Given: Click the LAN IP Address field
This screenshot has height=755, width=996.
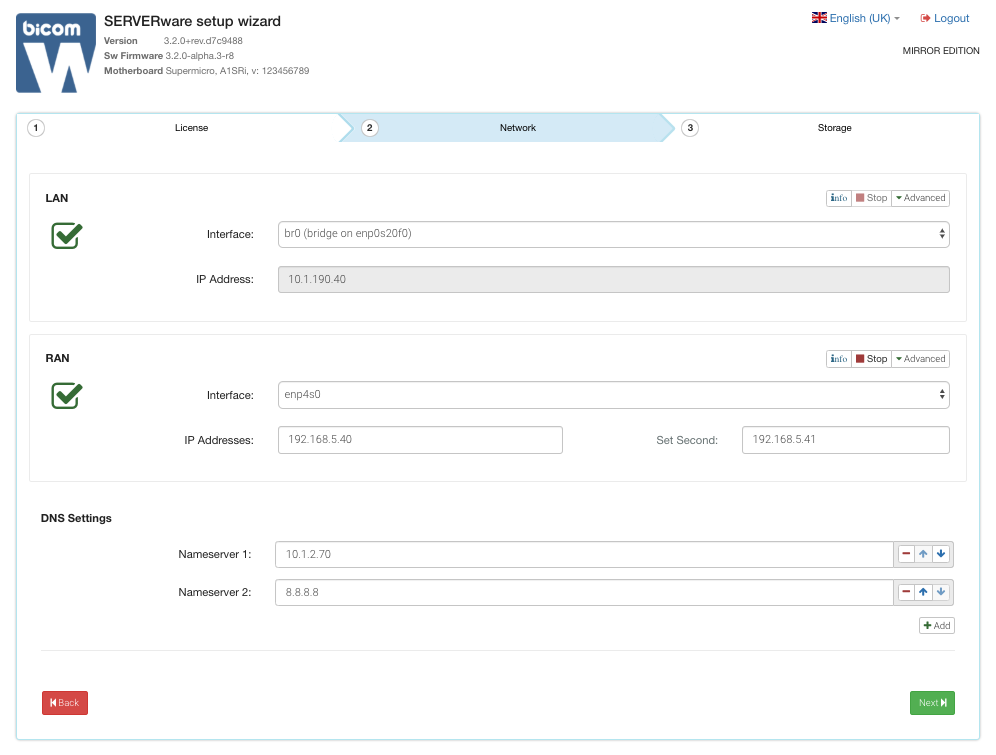Looking at the screenshot, I should pyautogui.click(x=614, y=279).
